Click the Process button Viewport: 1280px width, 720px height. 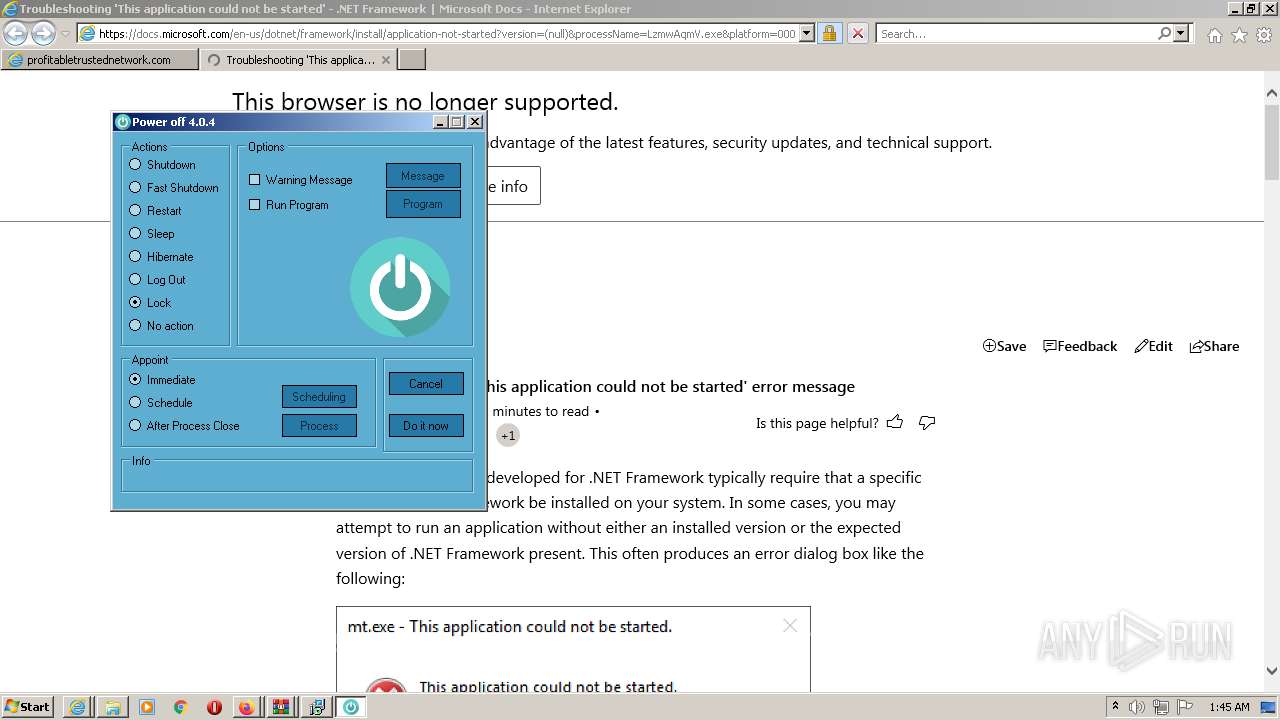(319, 426)
